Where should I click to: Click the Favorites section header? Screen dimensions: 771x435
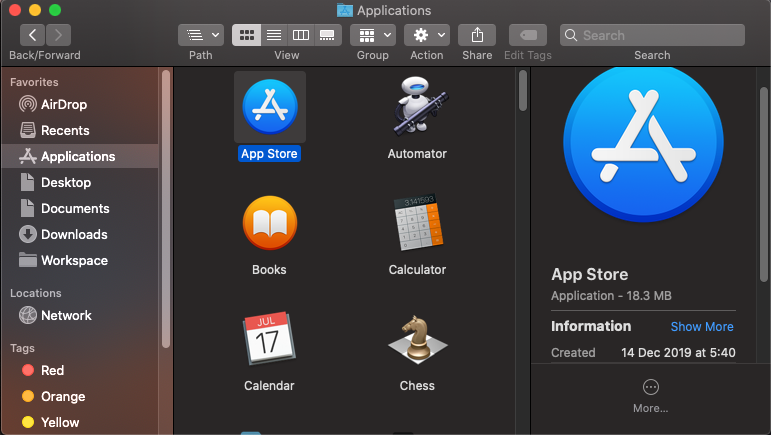(34, 82)
